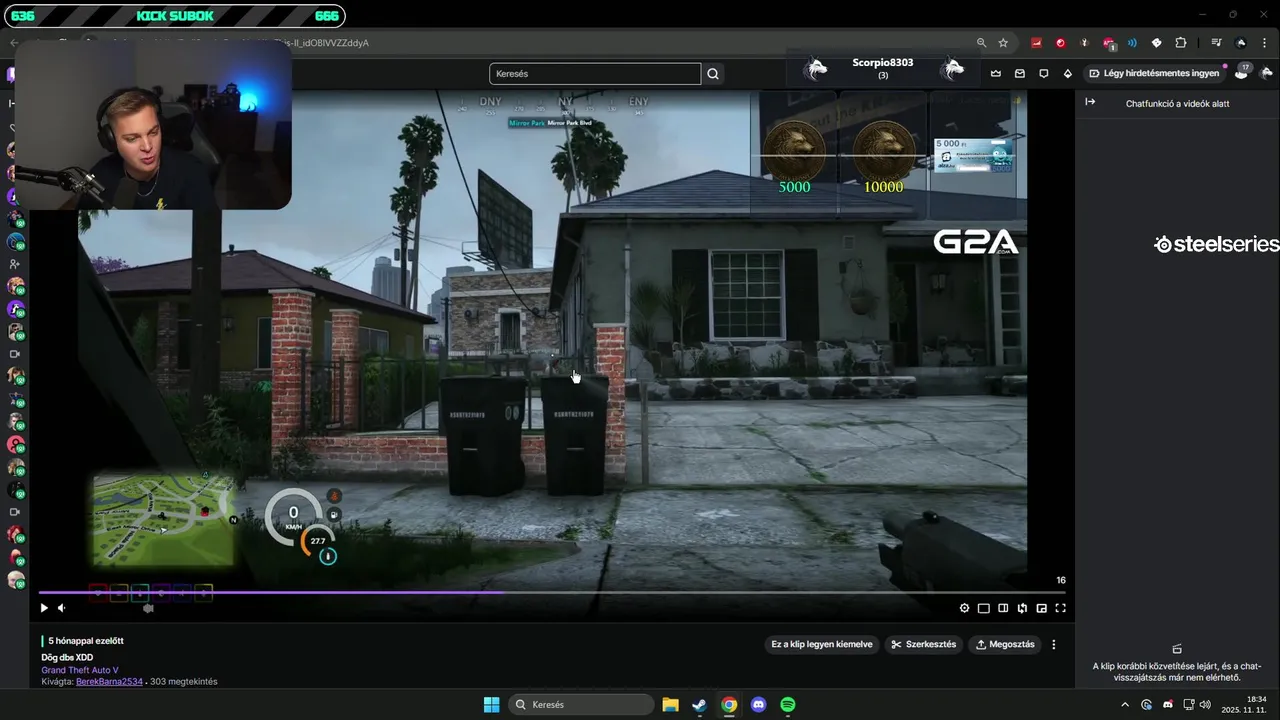
Task: Open Szerkesztés to edit the clip
Action: (924, 645)
